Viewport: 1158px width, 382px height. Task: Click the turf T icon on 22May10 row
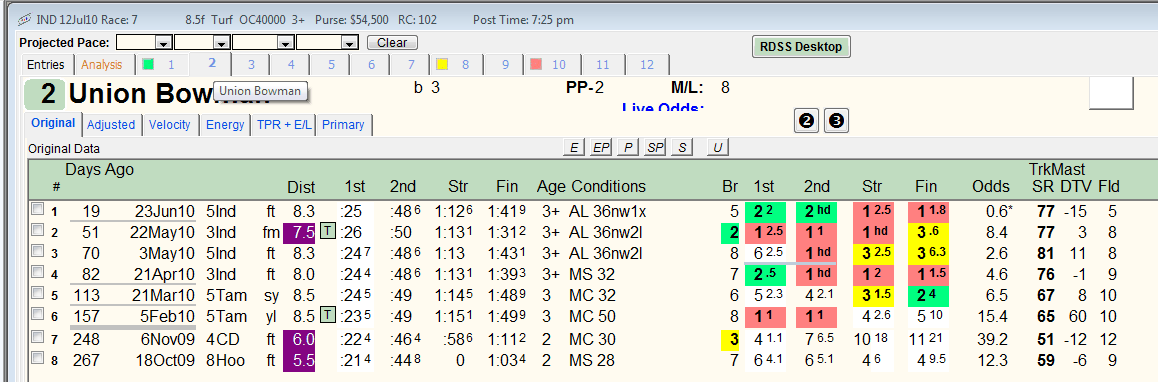(x=328, y=232)
